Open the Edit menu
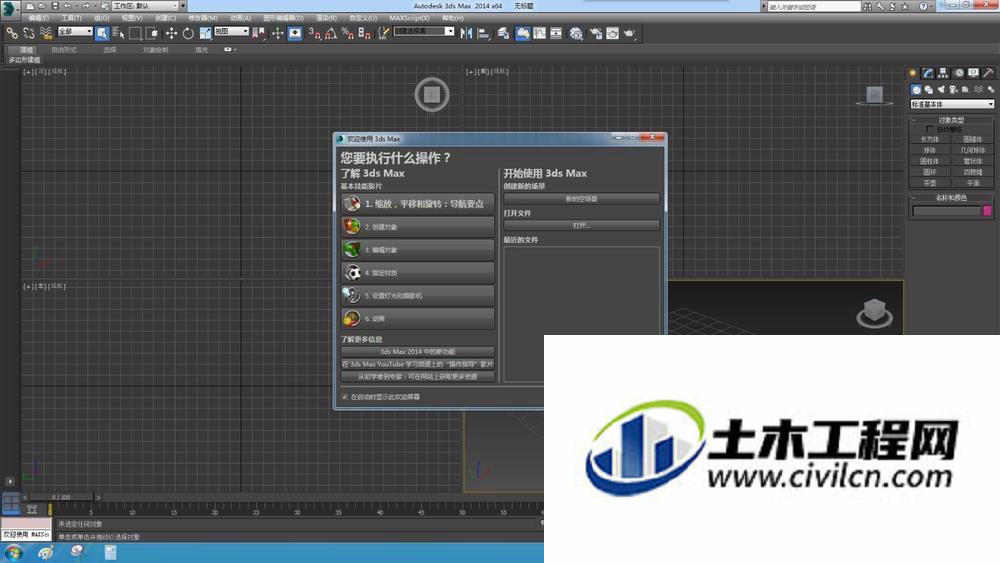Screen dimensions: 1000x563 [x=40, y=18]
